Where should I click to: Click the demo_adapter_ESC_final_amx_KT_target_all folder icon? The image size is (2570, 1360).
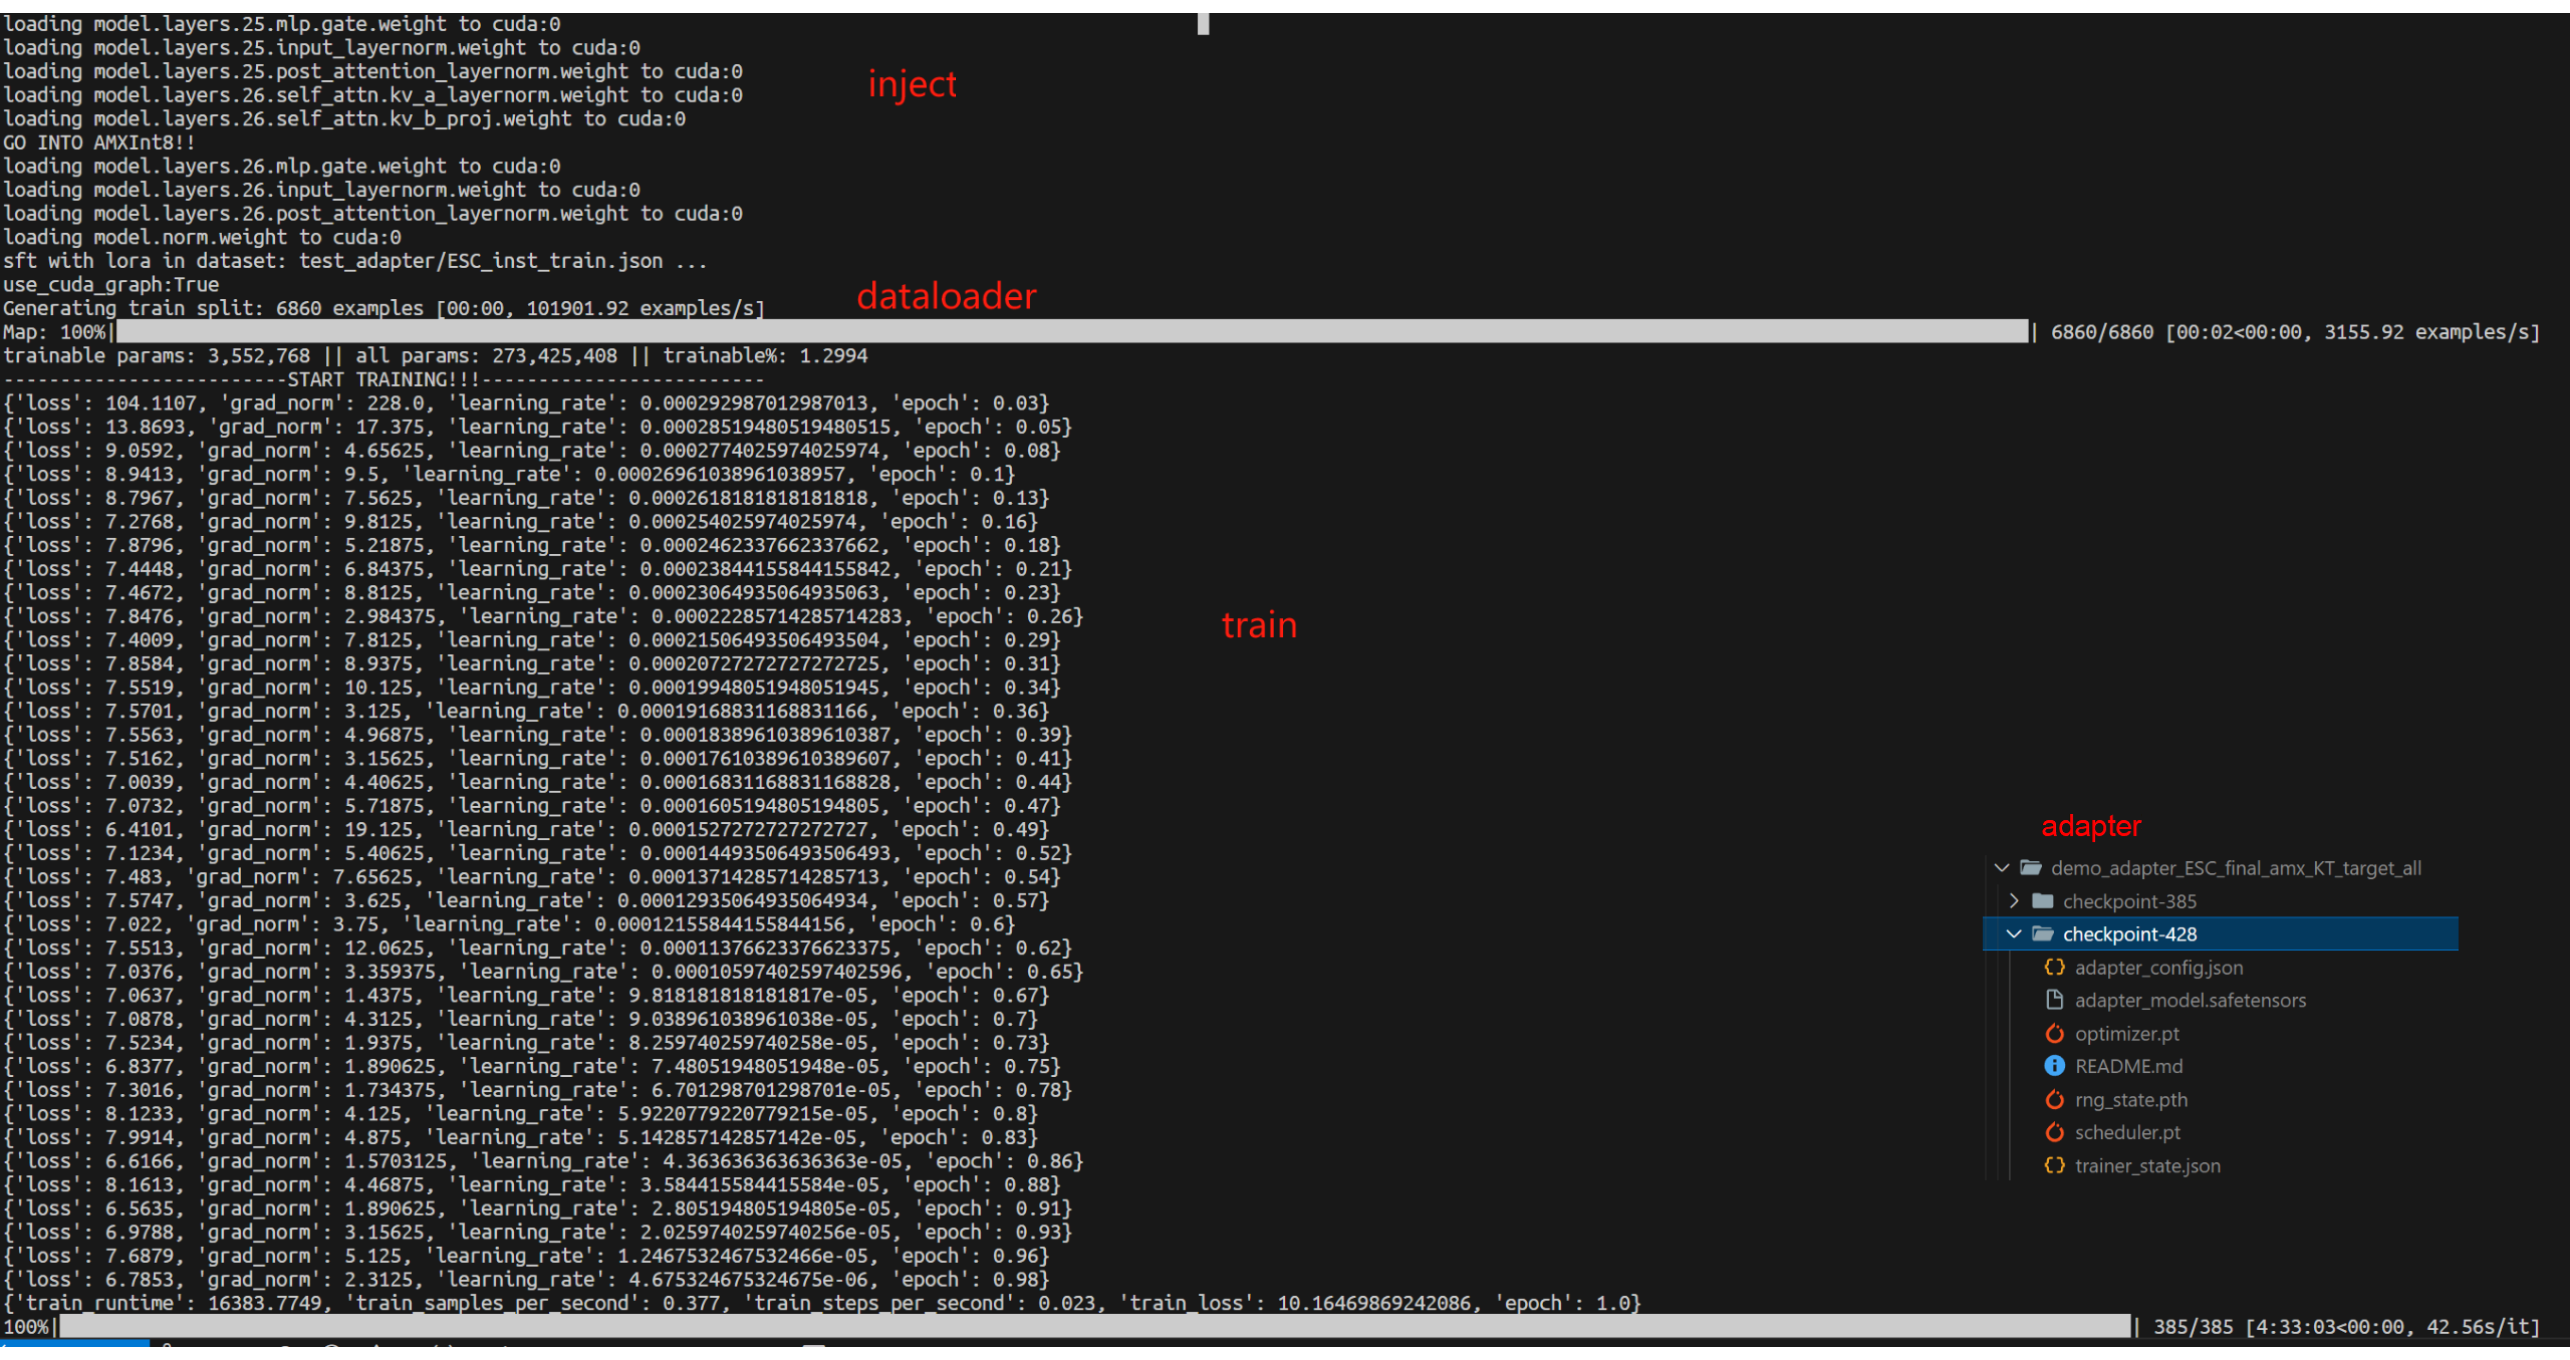point(2030,868)
